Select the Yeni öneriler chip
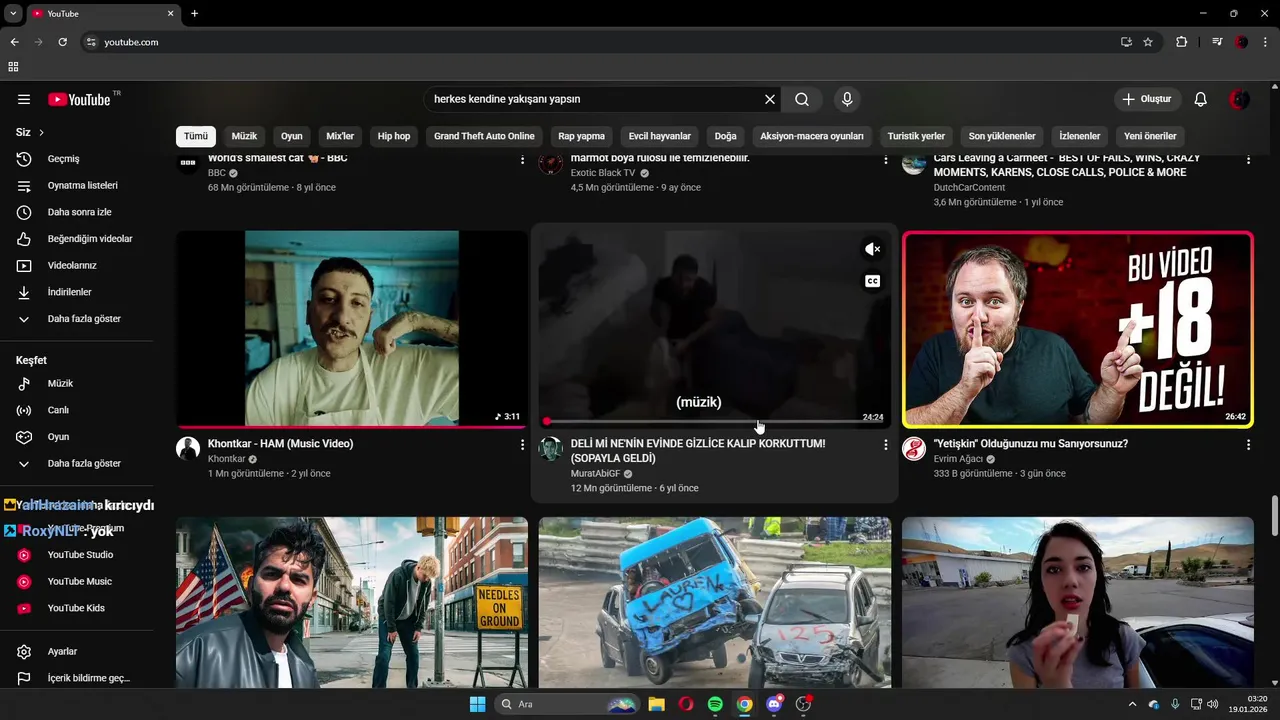Viewport: 1280px width, 720px height. click(x=1150, y=136)
